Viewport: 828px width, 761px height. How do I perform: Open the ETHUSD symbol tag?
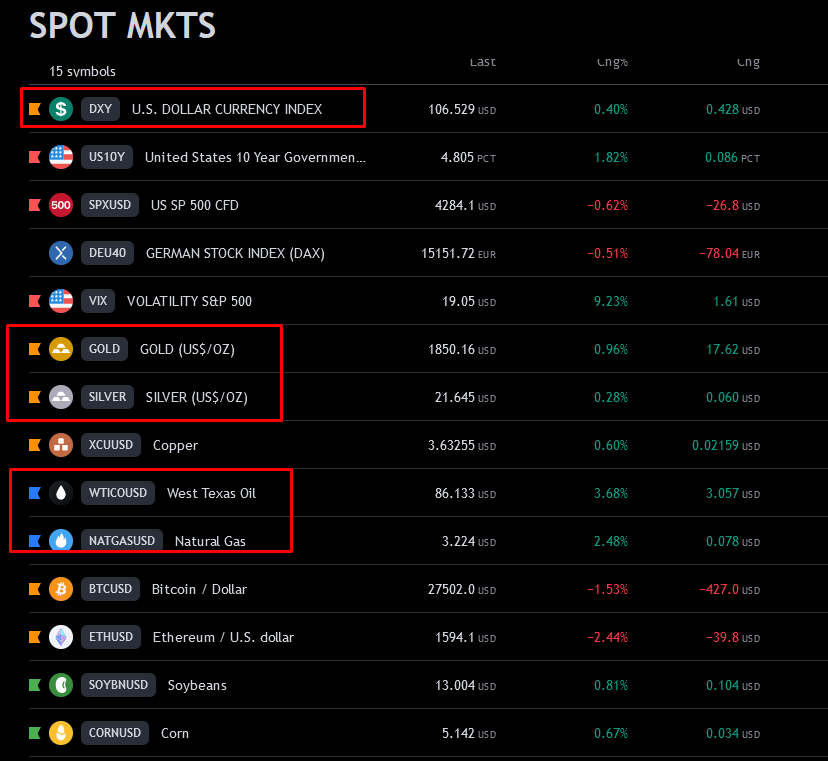coord(111,637)
